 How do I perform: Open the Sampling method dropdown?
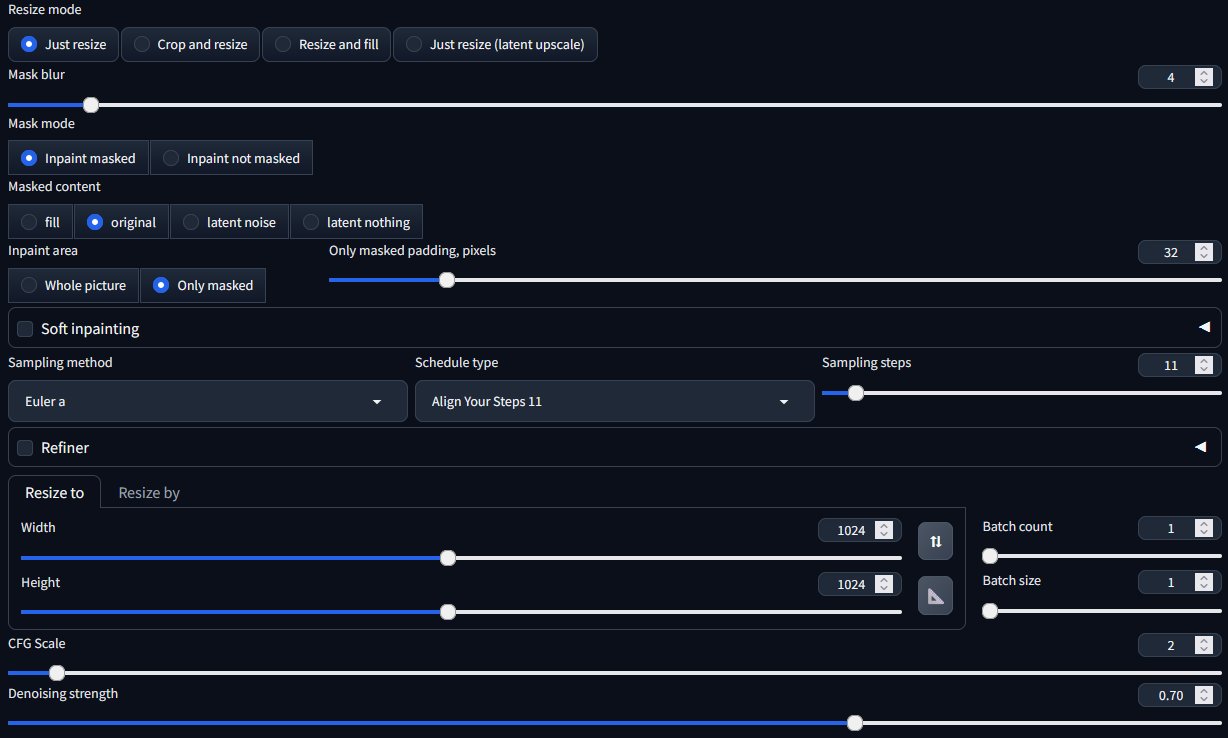pyautogui.click(x=208, y=401)
